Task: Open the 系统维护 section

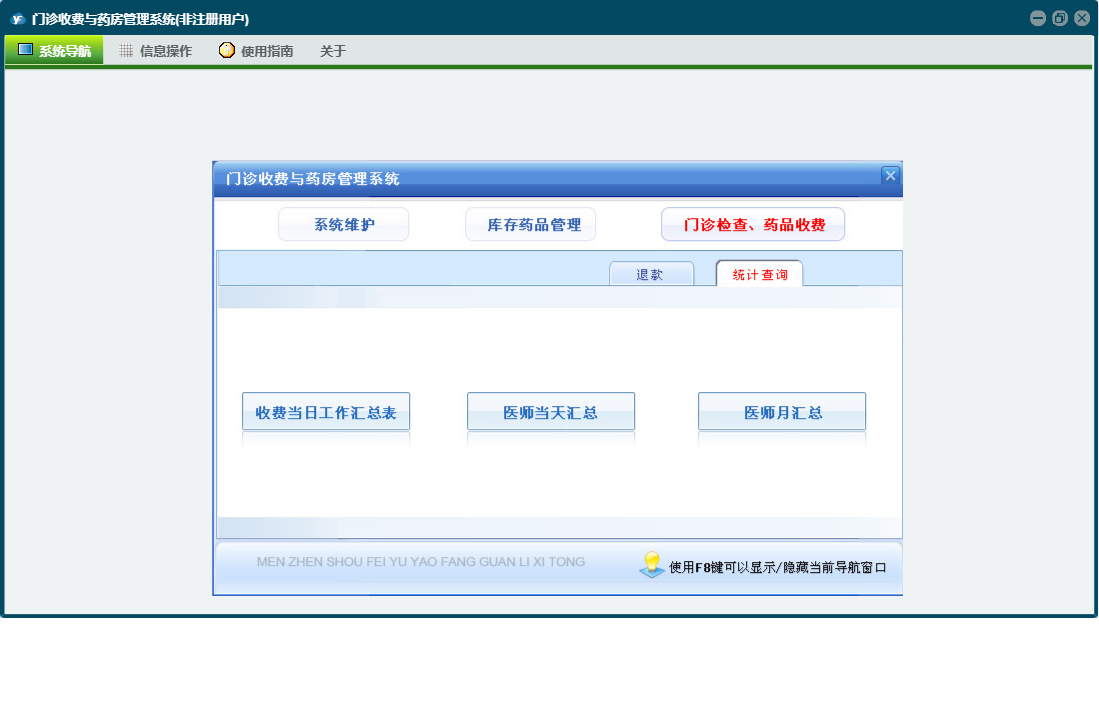Action: 343,225
